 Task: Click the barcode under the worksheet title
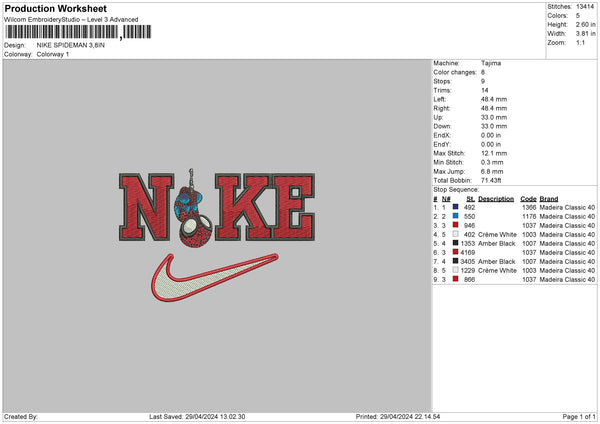[78, 32]
